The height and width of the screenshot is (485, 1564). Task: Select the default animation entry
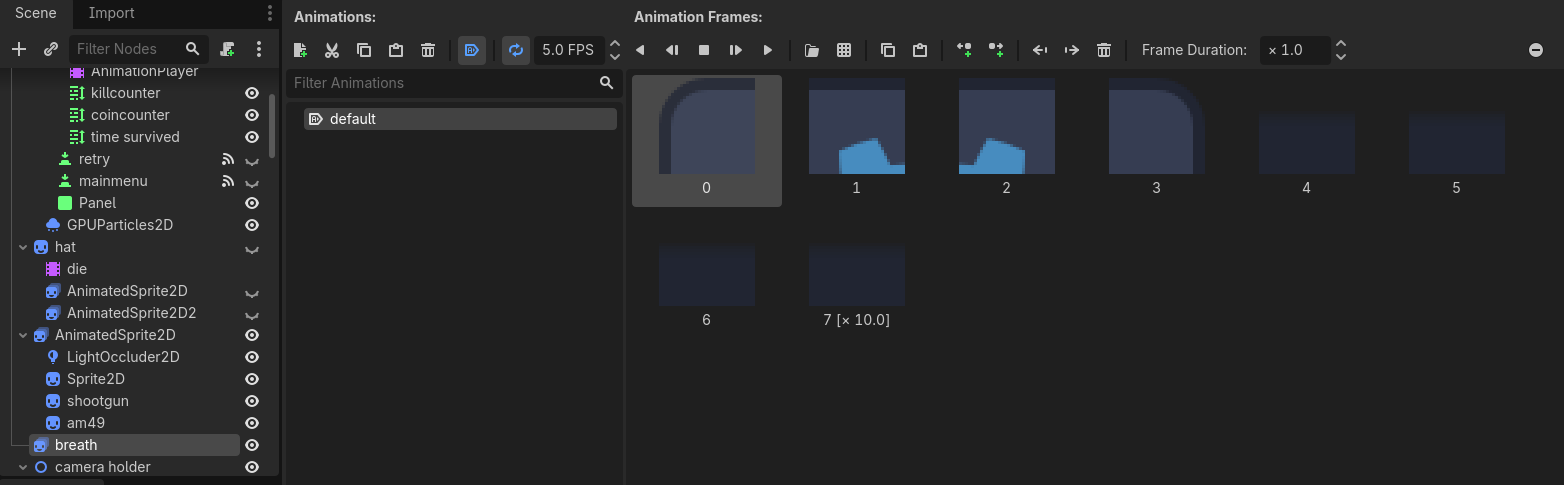(461, 119)
